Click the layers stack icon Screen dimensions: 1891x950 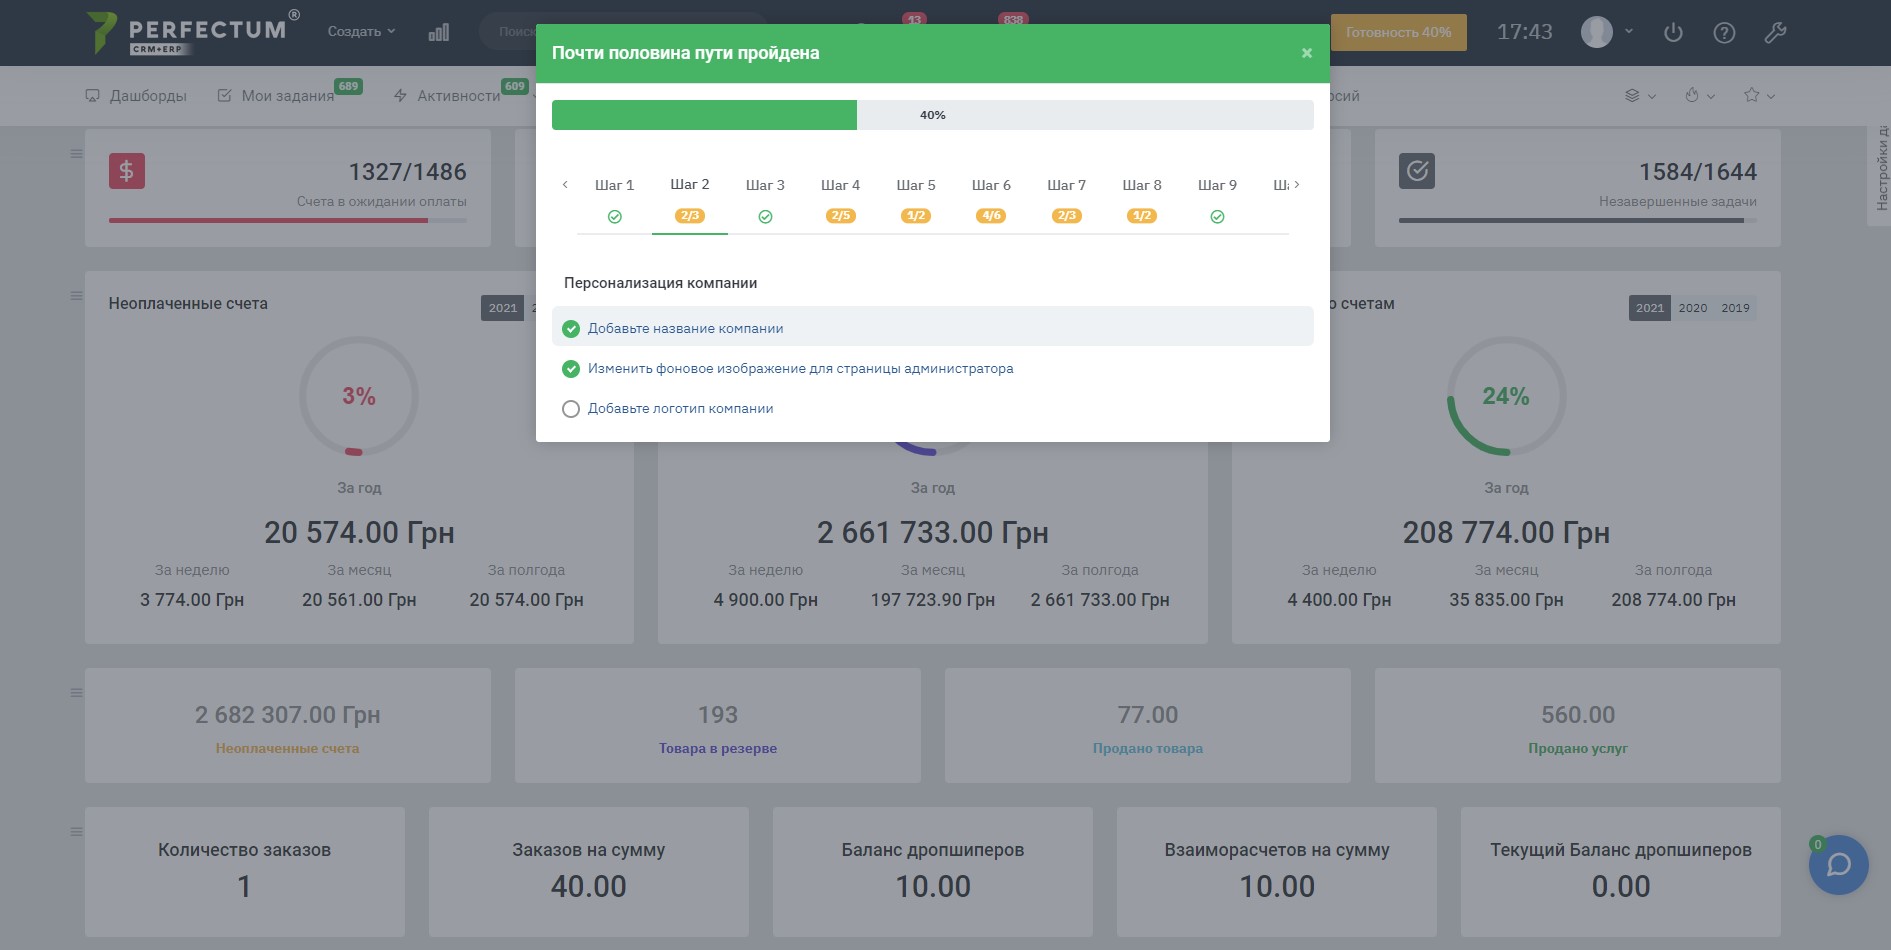(x=1632, y=96)
